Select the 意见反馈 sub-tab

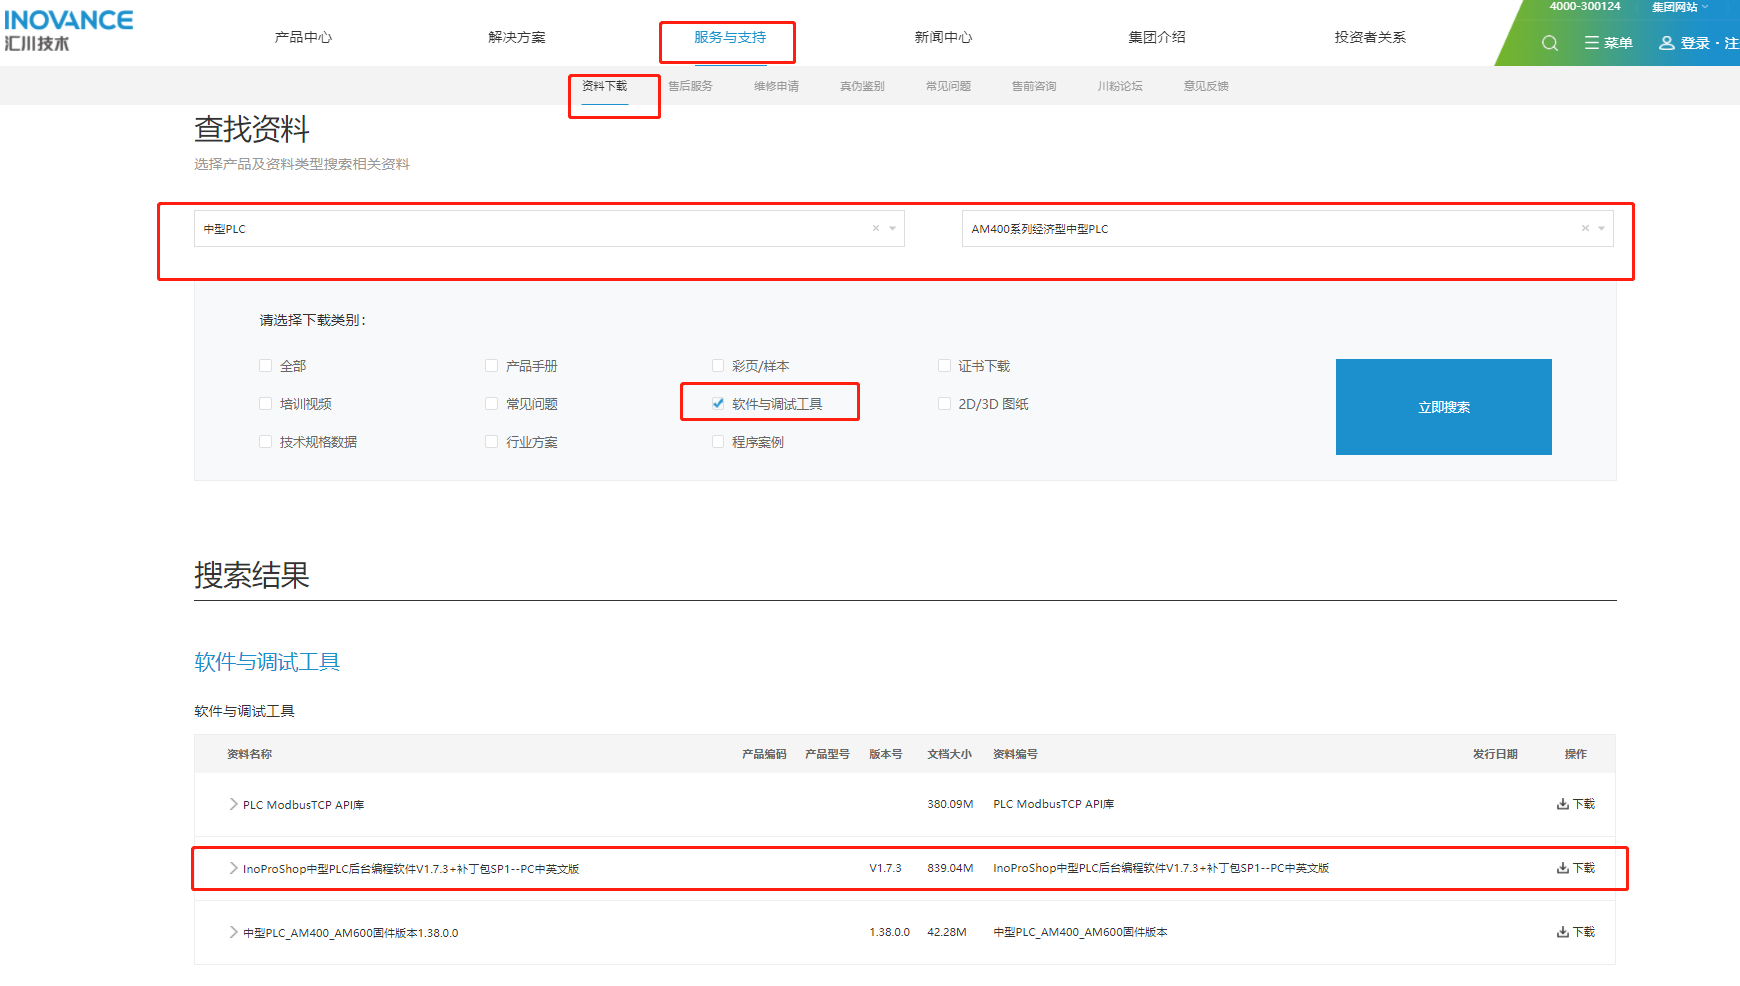click(1206, 86)
